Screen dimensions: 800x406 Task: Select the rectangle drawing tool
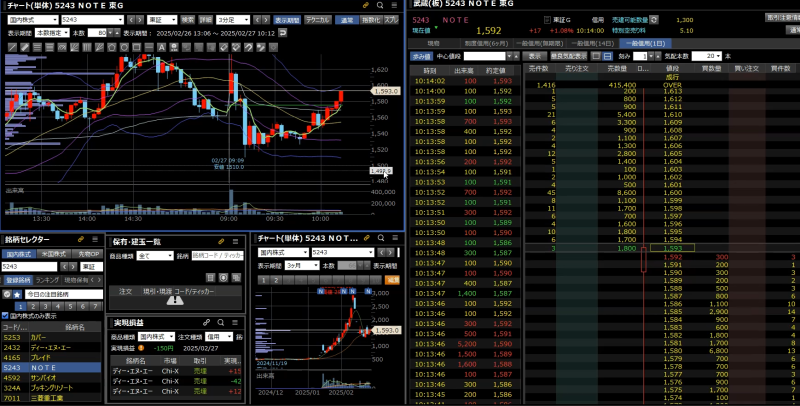[x=136, y=47]
